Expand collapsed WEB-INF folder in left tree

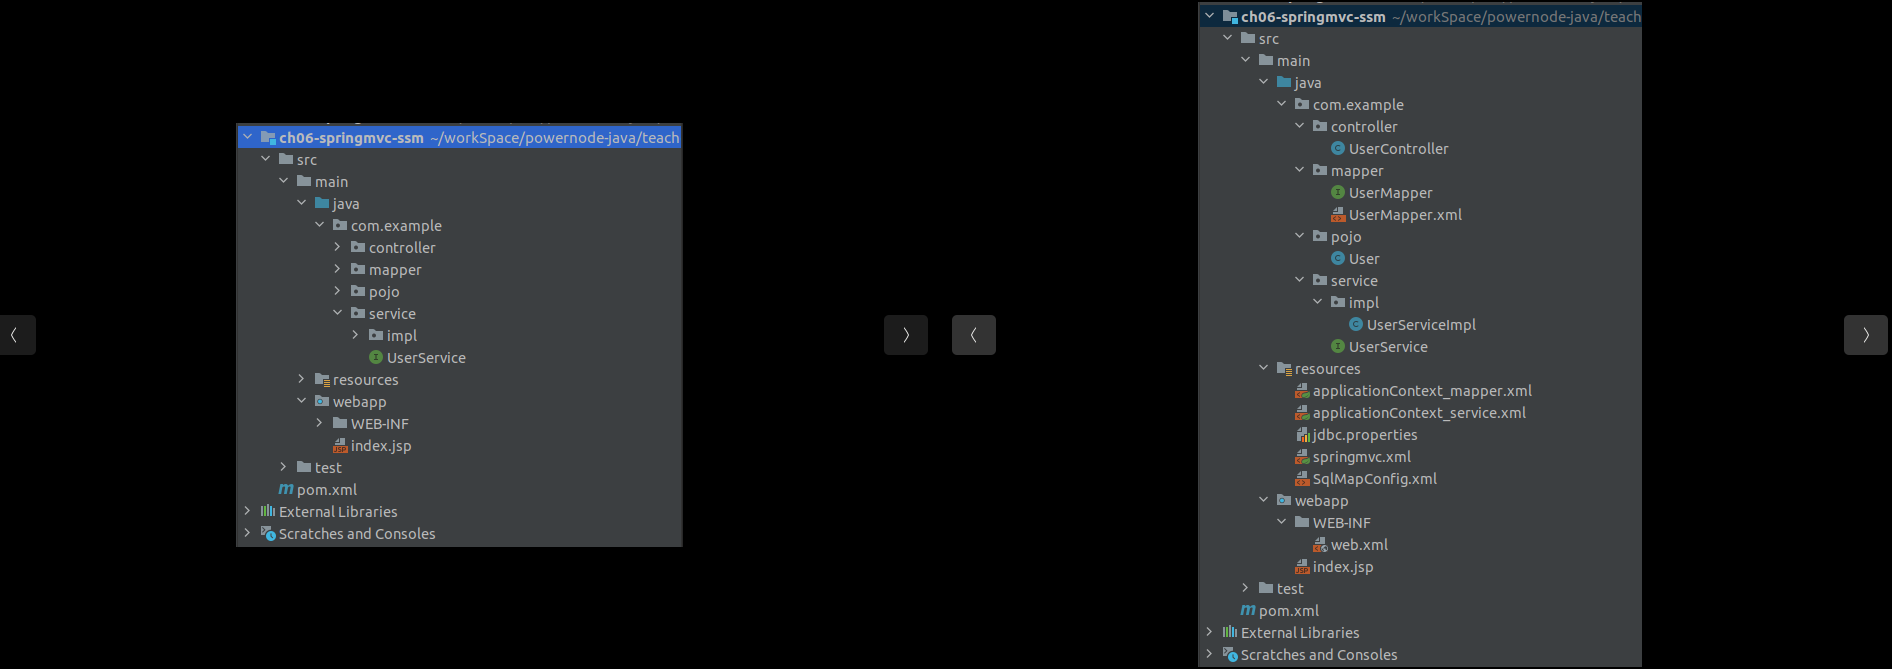319,423
